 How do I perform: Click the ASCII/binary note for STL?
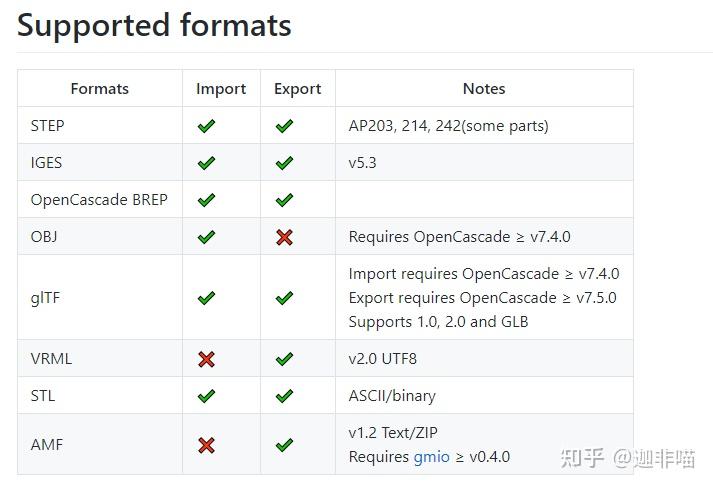[392, 396]
